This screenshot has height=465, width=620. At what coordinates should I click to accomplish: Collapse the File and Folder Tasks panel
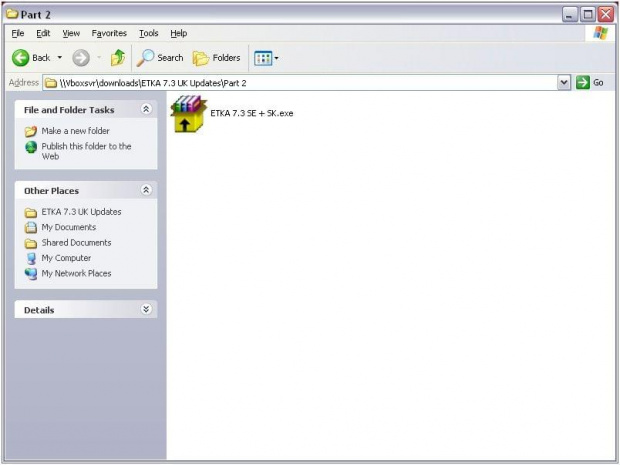pyautogui.click(x=146, y=109)
